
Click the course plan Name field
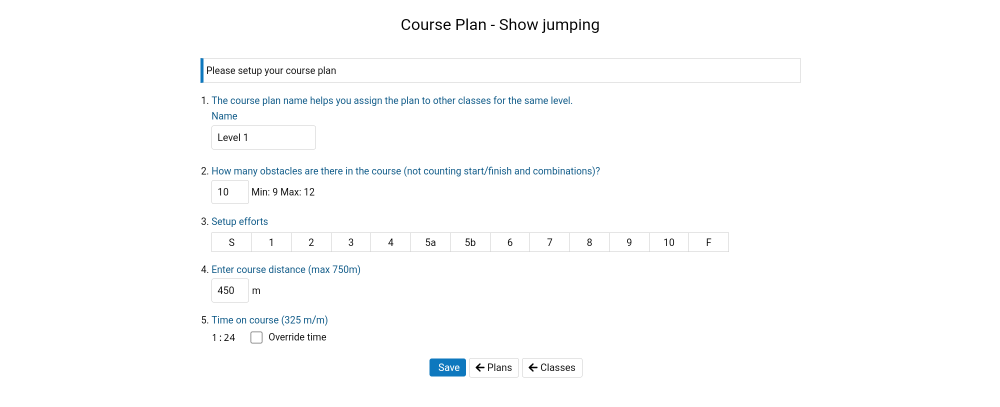263,138
